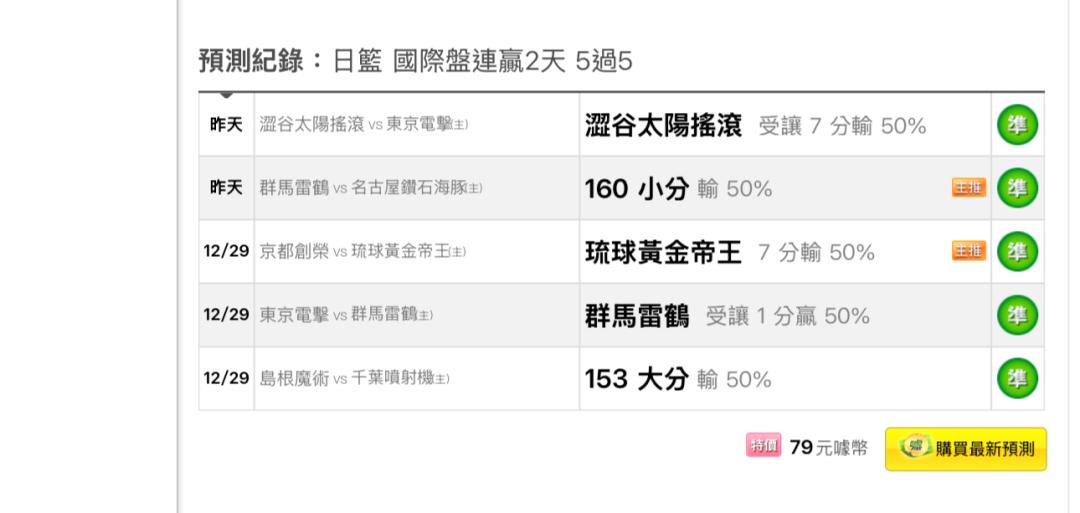
Task: Click orange 主推 badge in 160 小分 row
Action: click(969, 188)
